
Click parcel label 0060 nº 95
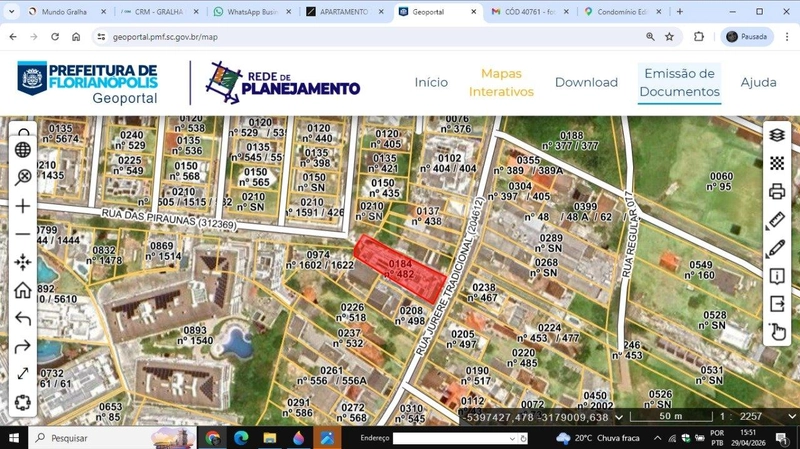click(721, 182)
